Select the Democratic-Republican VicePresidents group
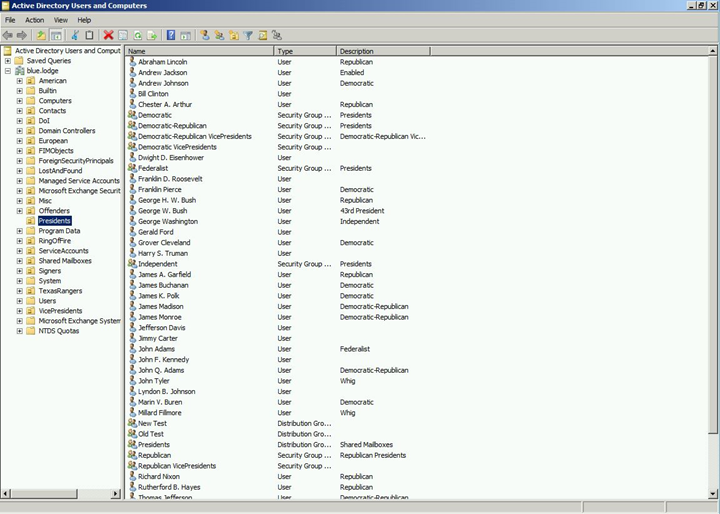This screenshot has width=720, height=514. [x=195, y=136]
